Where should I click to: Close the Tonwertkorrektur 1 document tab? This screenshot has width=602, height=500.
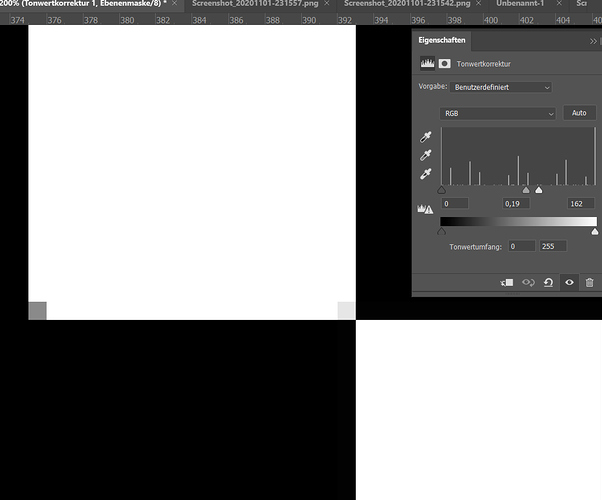174,3
